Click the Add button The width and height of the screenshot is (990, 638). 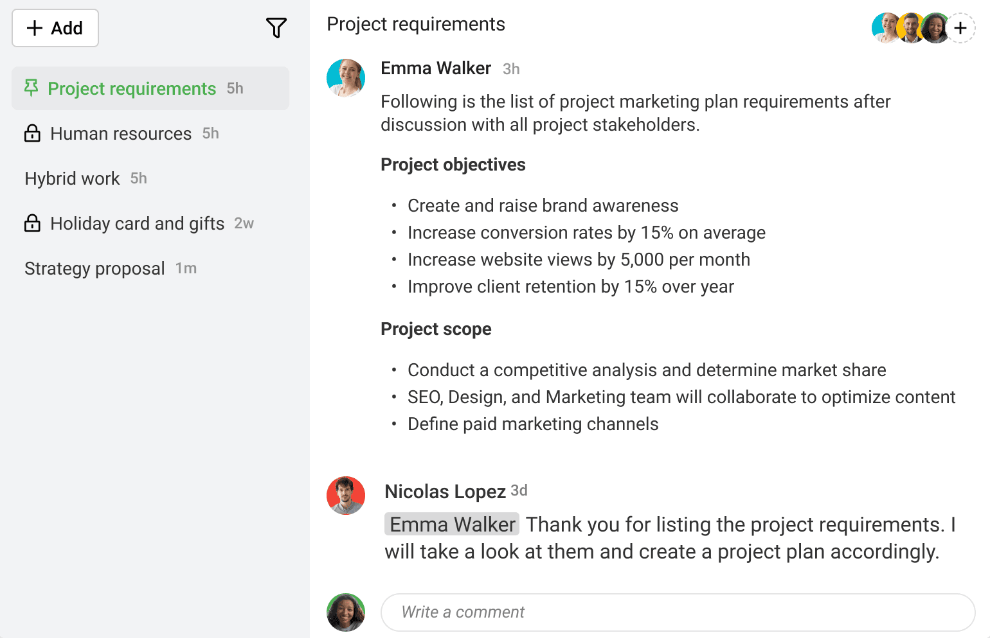55,28
